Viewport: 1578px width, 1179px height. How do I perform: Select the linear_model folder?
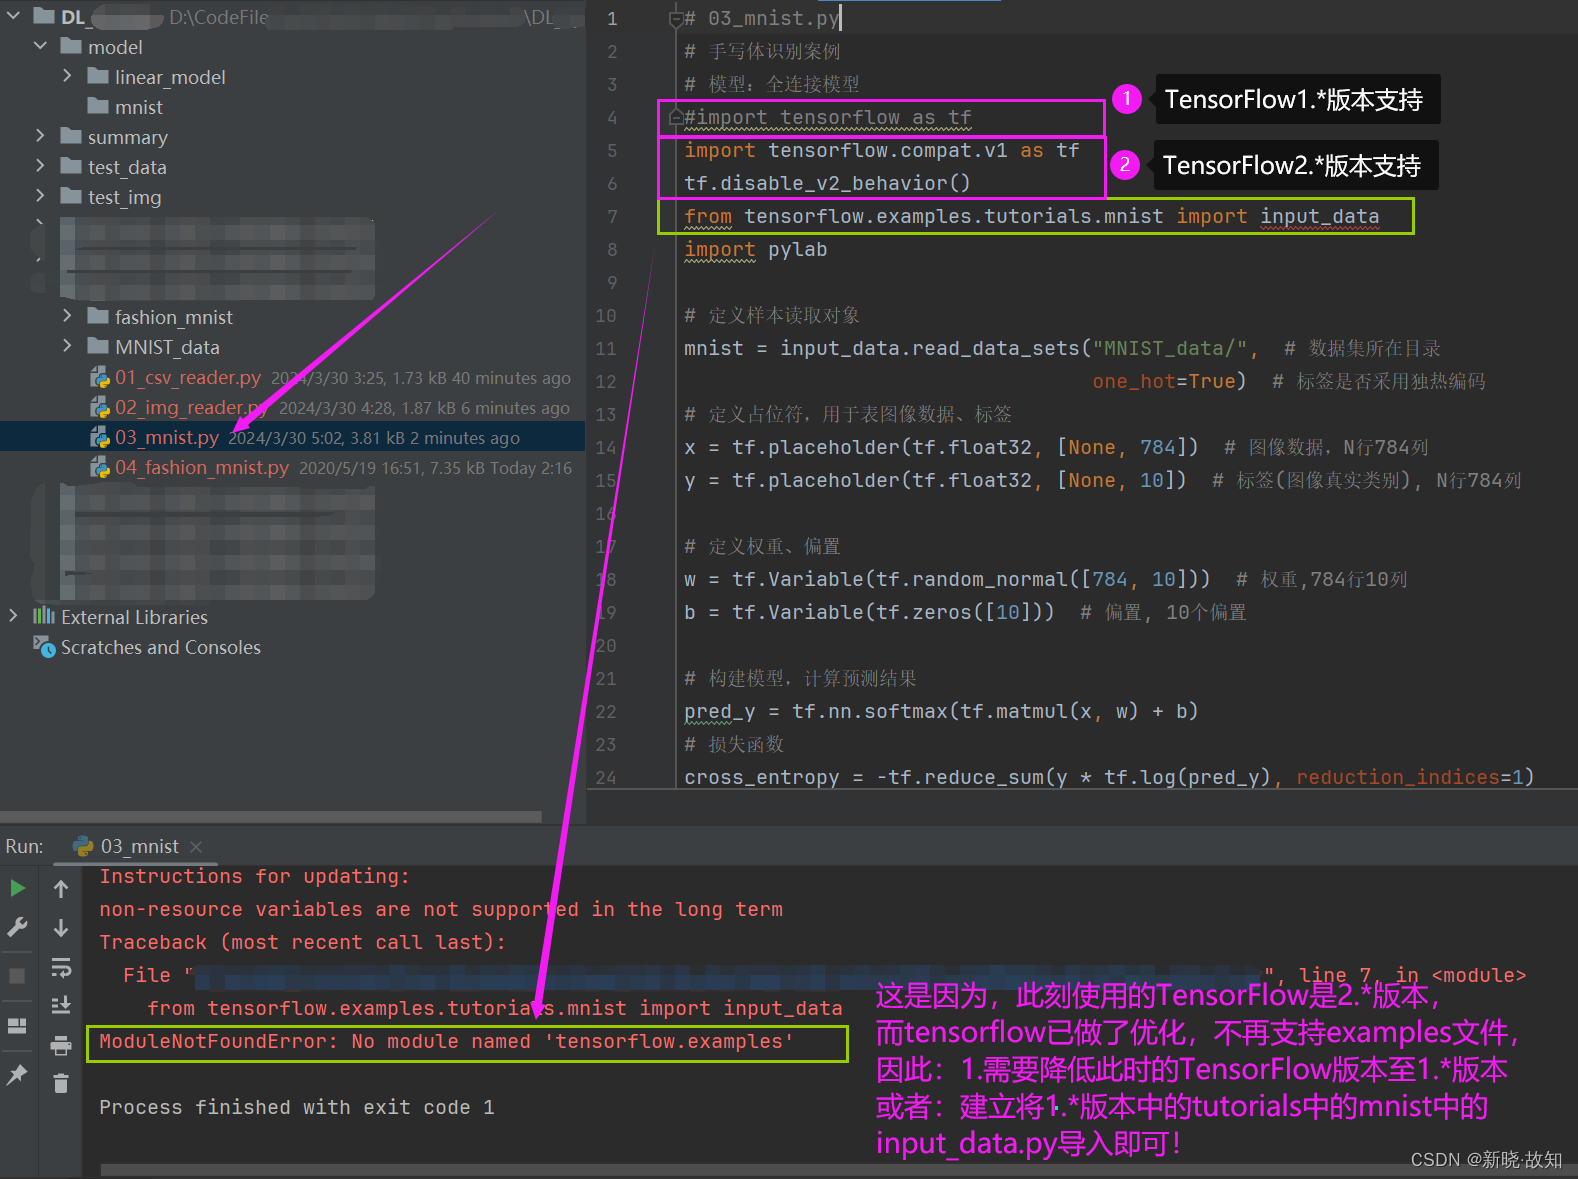(x=170, y=77)
